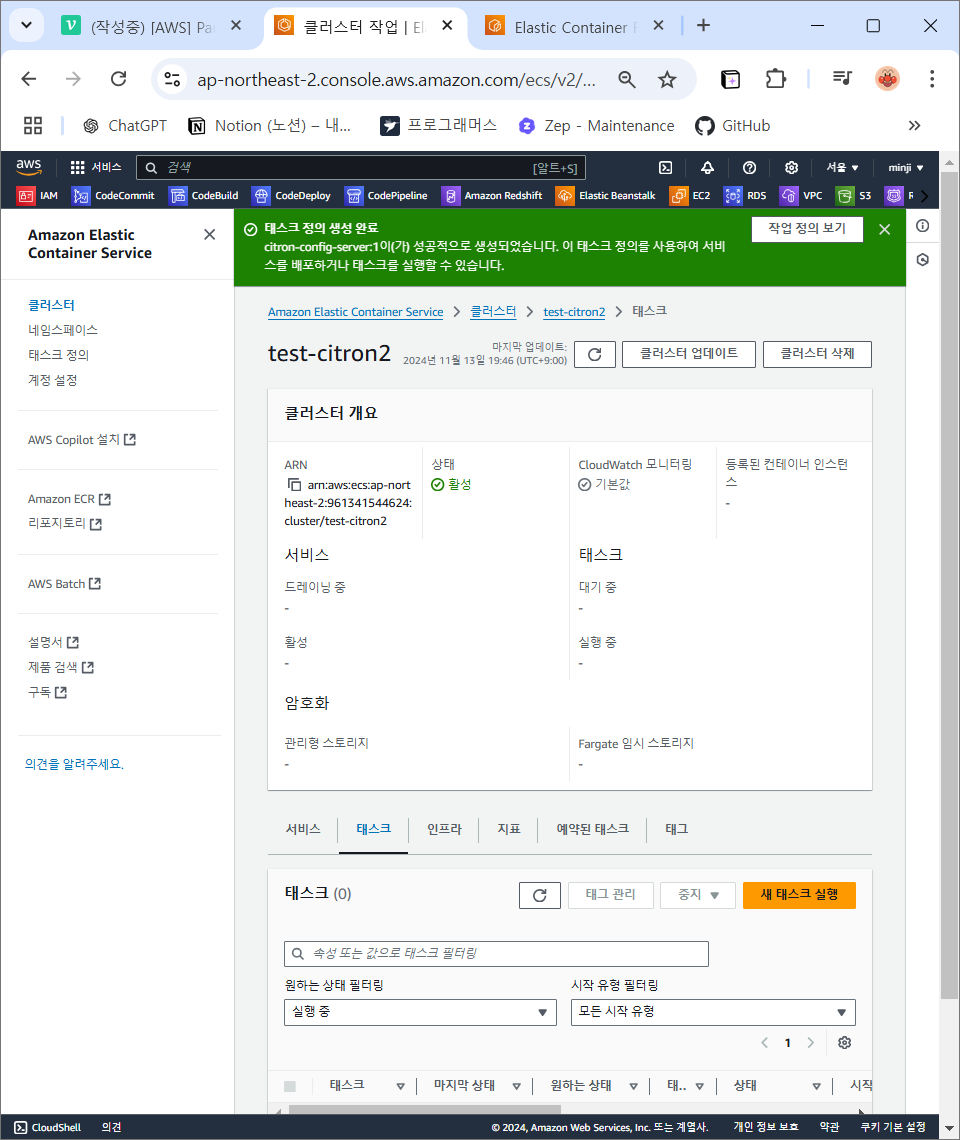
Task: Open IAM shortcut in favorites bar
Action: pyautogui.click(x=38, y=196)
